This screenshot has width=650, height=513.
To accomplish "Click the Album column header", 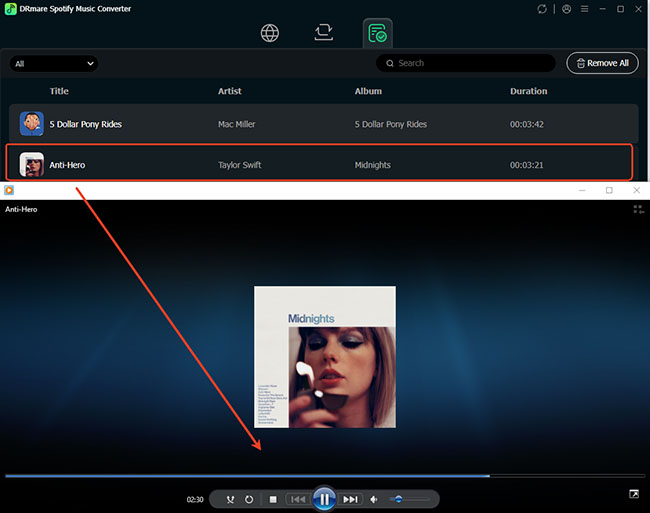I will click(368, 91).
